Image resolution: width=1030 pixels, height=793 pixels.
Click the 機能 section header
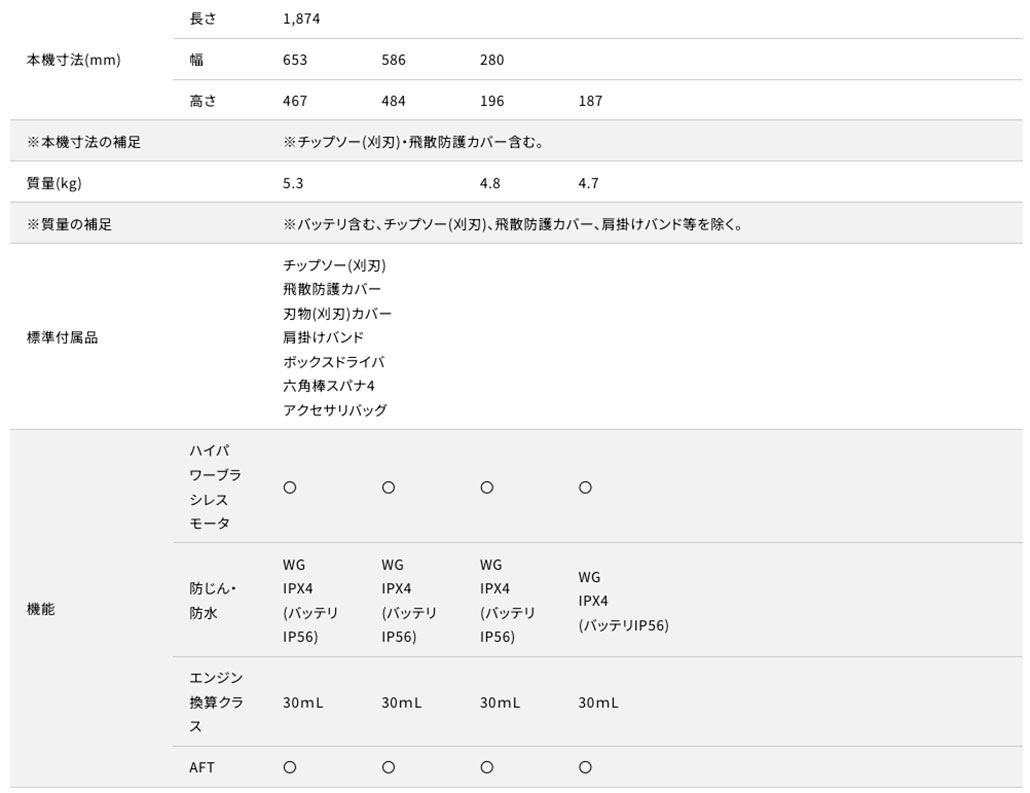click(41, 609)
